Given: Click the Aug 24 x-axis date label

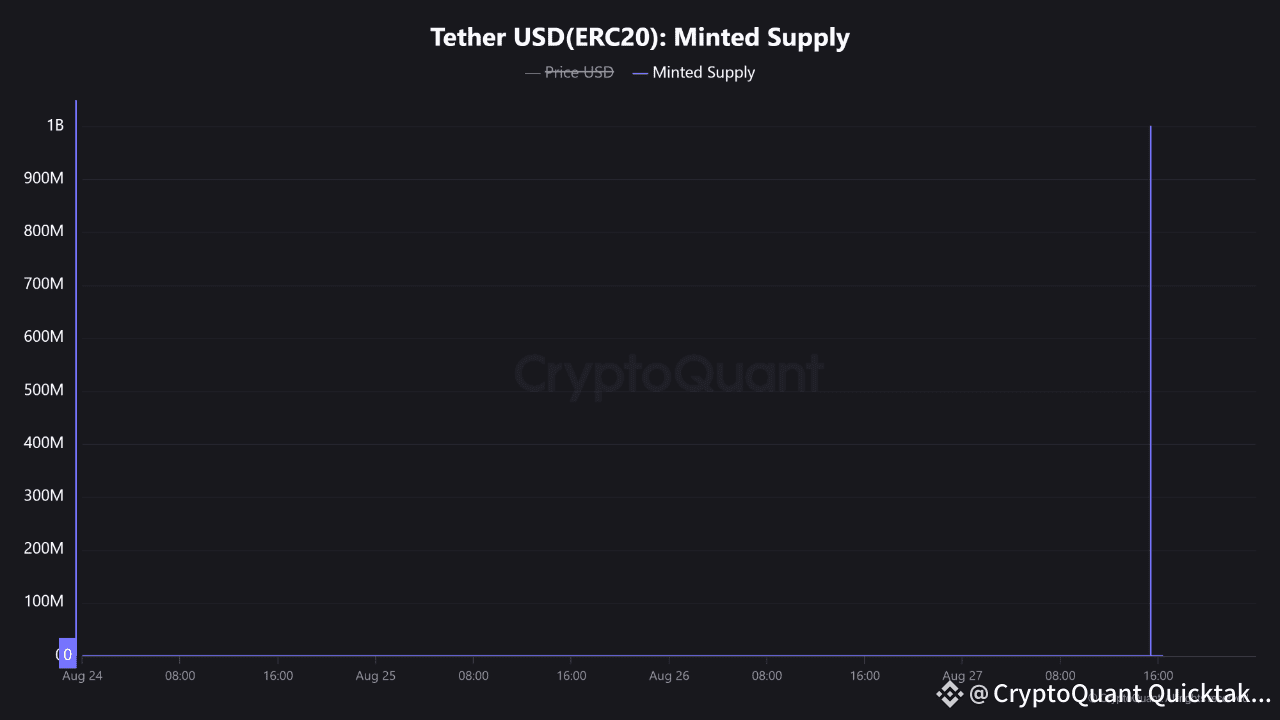Looking at the screenshot, I should click(x=82, y=676).
